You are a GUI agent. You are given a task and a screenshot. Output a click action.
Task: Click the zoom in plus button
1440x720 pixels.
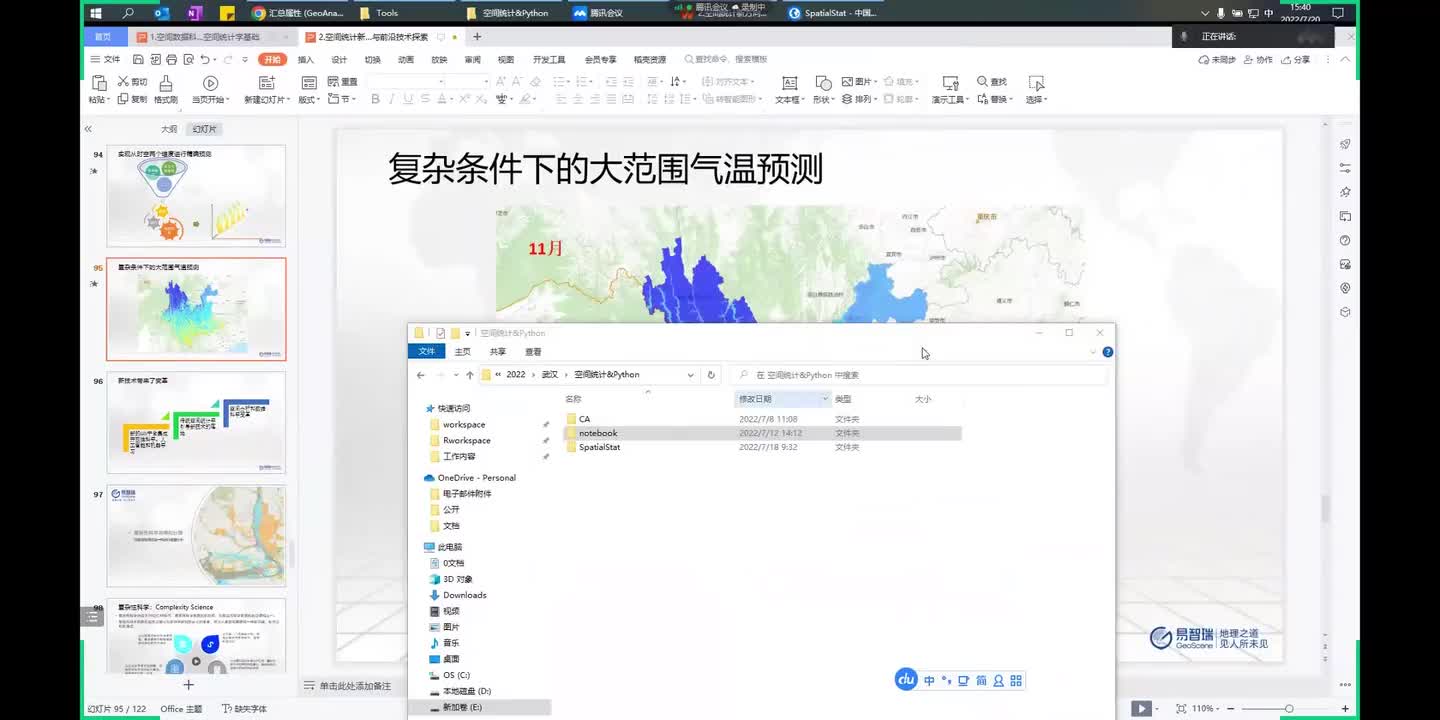coord(1346,709)
